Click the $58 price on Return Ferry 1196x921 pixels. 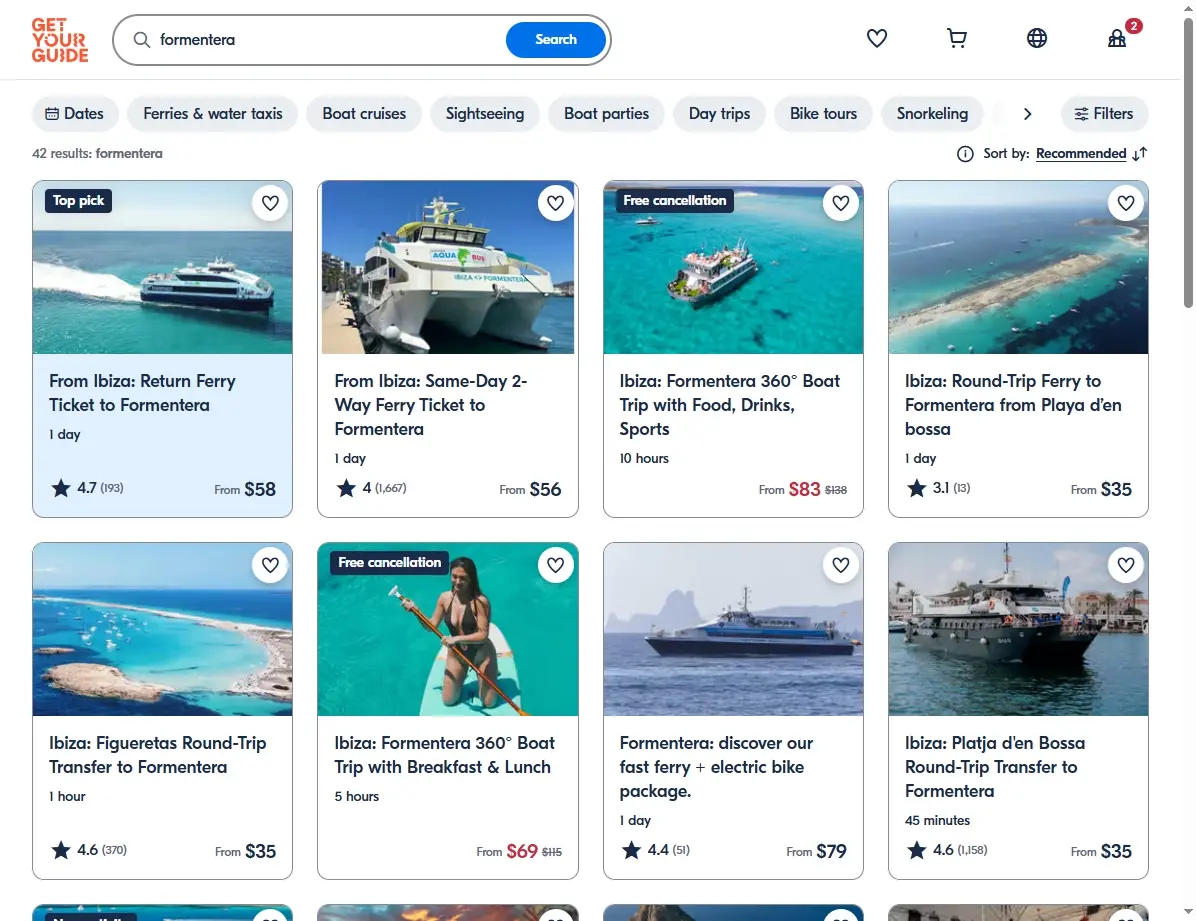pos(260,489)
